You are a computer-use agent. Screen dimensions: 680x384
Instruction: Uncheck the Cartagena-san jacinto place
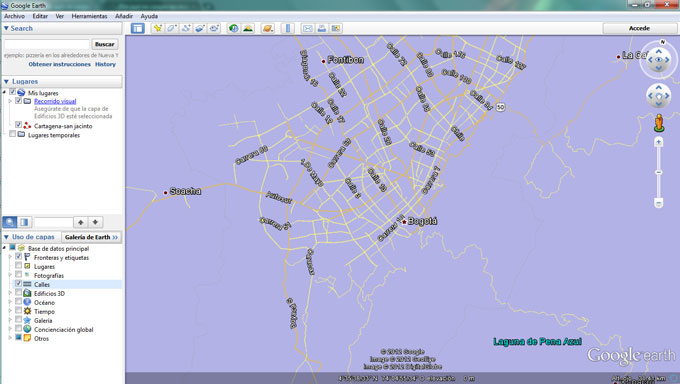[x=18, y=125]
